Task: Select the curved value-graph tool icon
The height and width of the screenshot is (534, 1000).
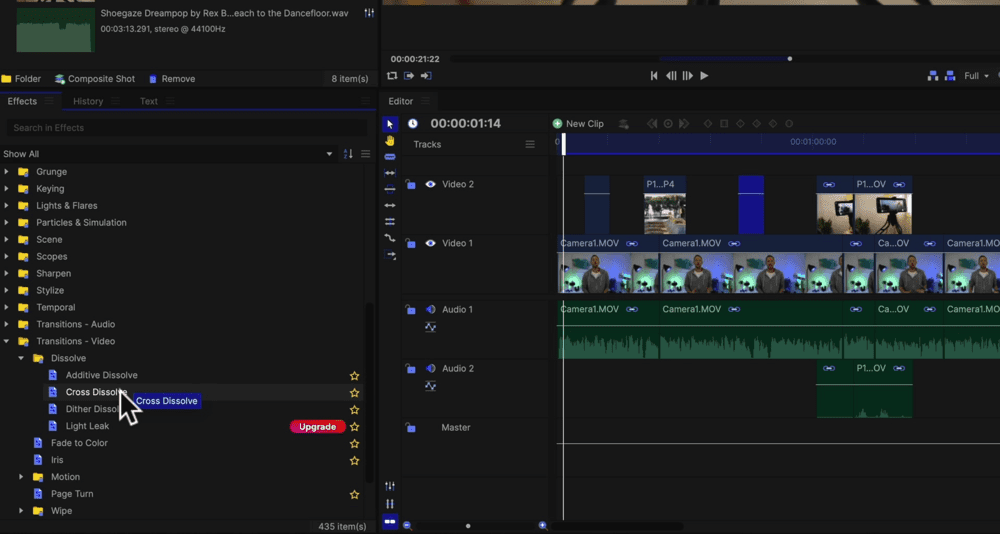Action: tap(390, 238)
